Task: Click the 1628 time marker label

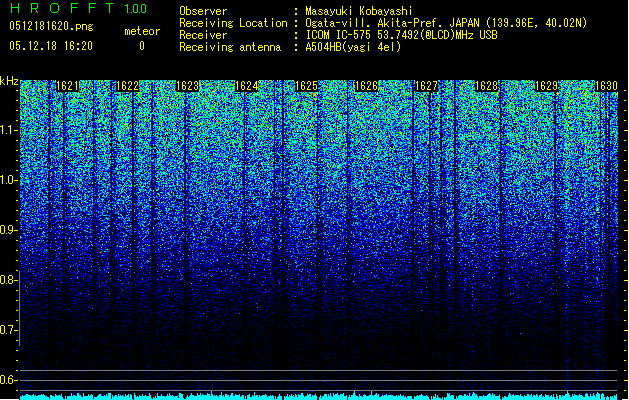Action: 487,86
